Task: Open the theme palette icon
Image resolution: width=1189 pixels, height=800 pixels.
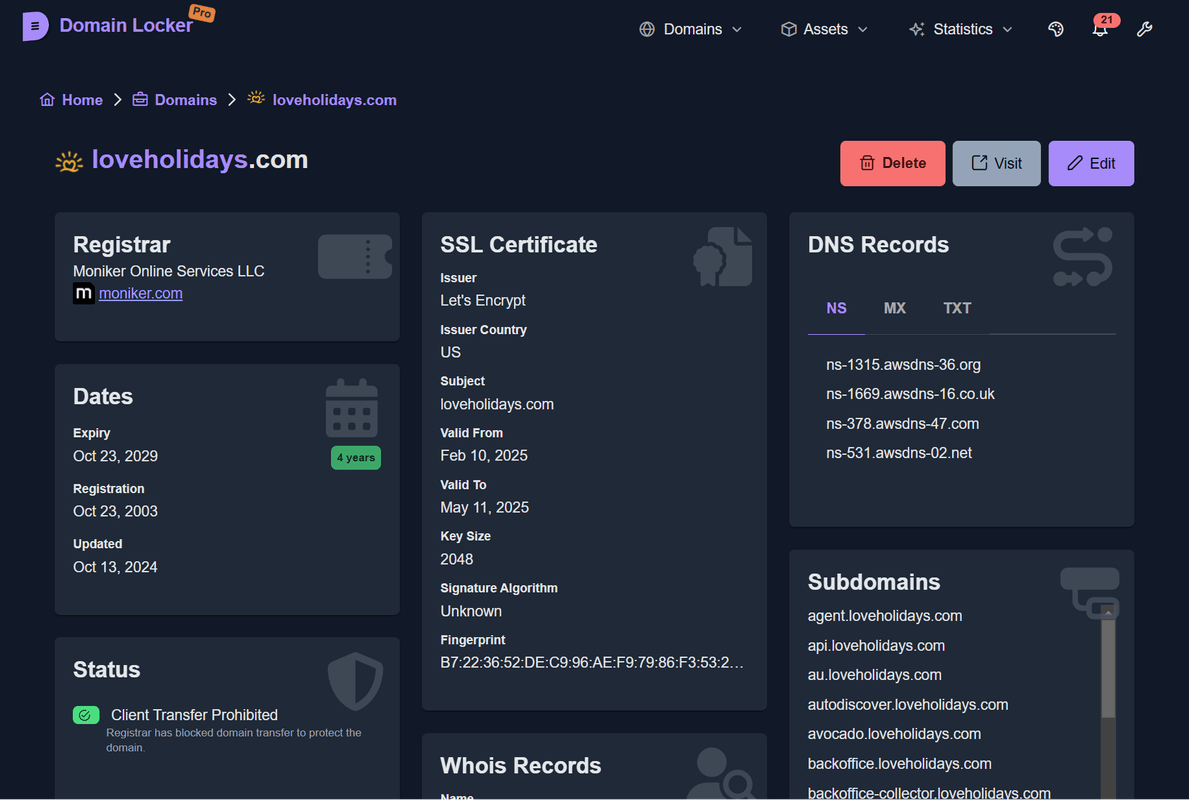Action: [1055, 29]
